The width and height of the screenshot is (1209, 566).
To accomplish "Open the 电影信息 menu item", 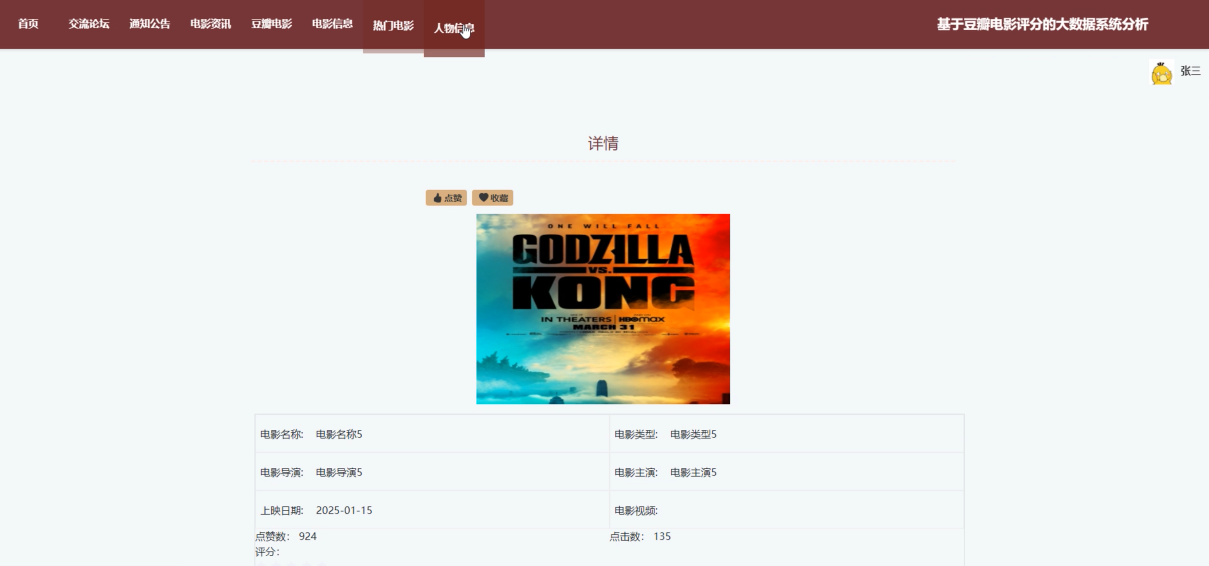I will (332, 24).
